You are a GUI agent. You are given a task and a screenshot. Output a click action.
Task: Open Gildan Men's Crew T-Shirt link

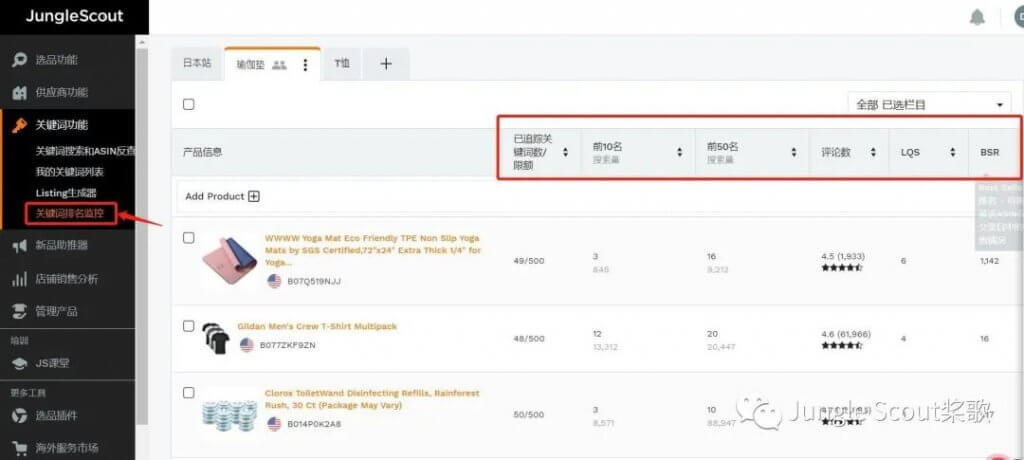pos(317,327)
